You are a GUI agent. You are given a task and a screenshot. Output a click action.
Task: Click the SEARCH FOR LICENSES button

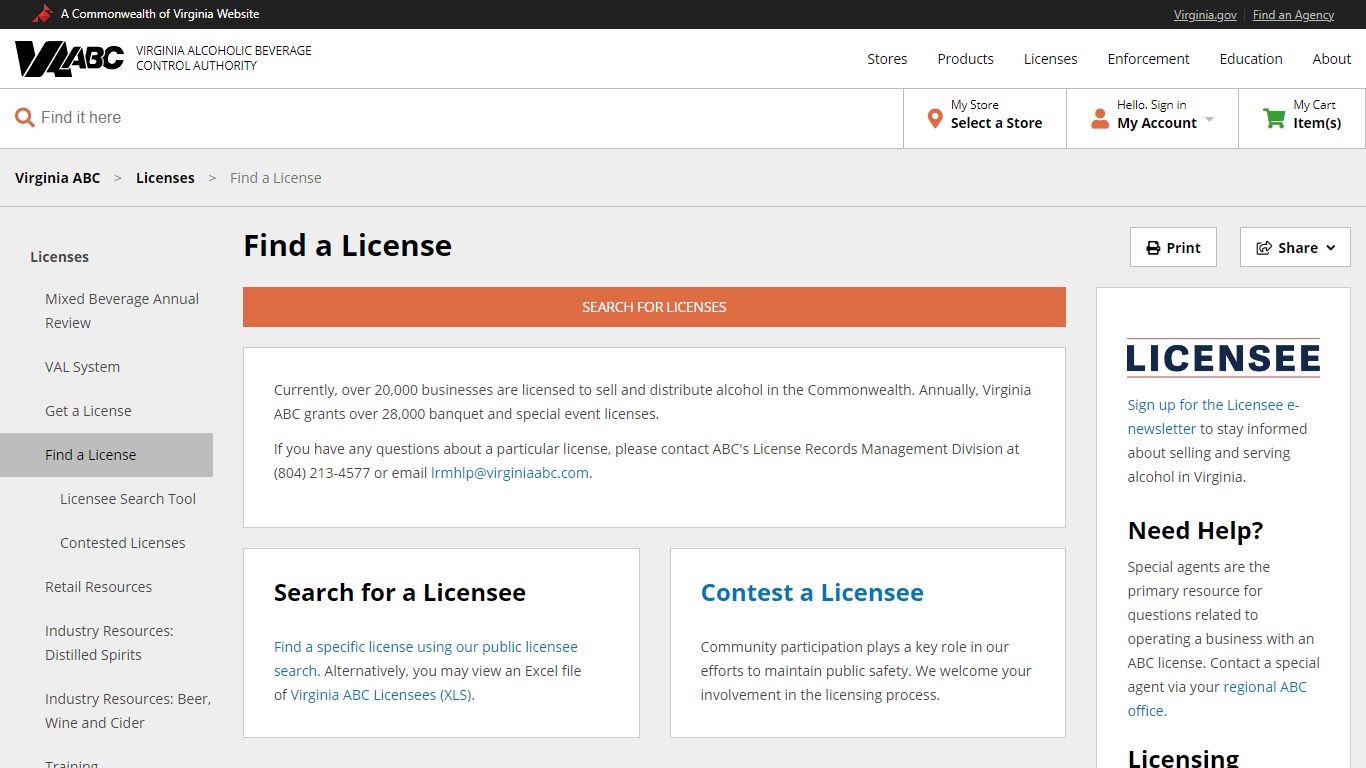click(x=654, y=307)
